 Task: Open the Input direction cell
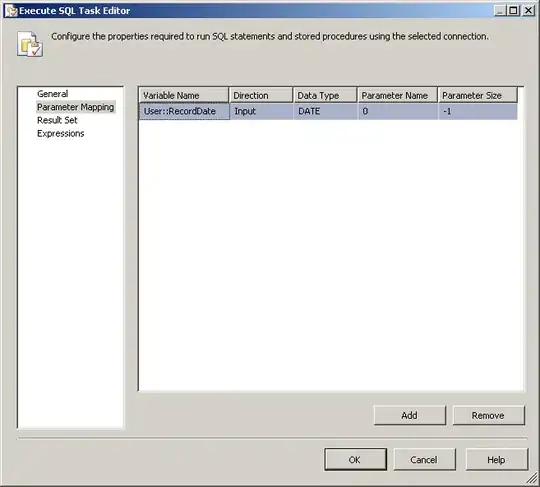pyautogui.click(x=261, y=111)
